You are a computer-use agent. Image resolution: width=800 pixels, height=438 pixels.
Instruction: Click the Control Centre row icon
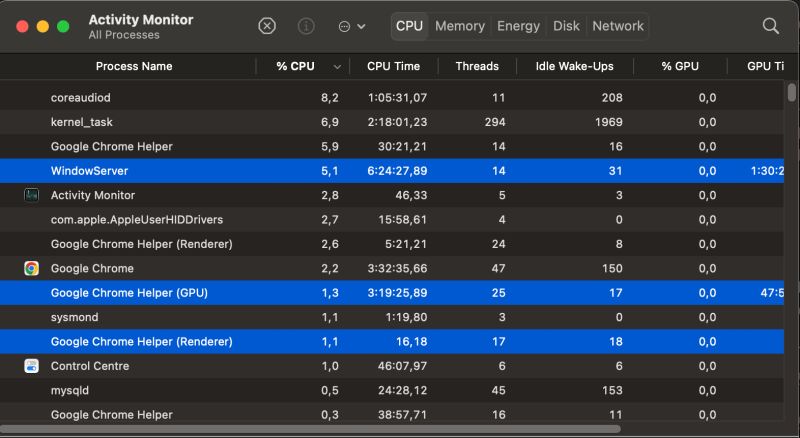tap(32, 366)
